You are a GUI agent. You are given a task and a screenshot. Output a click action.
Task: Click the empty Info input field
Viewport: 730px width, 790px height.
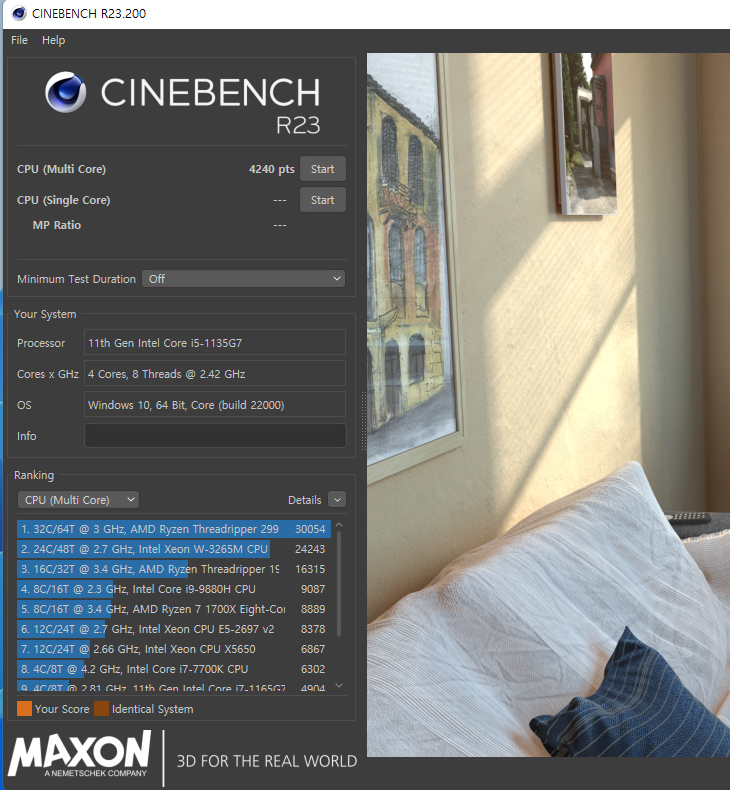[215, 436]
